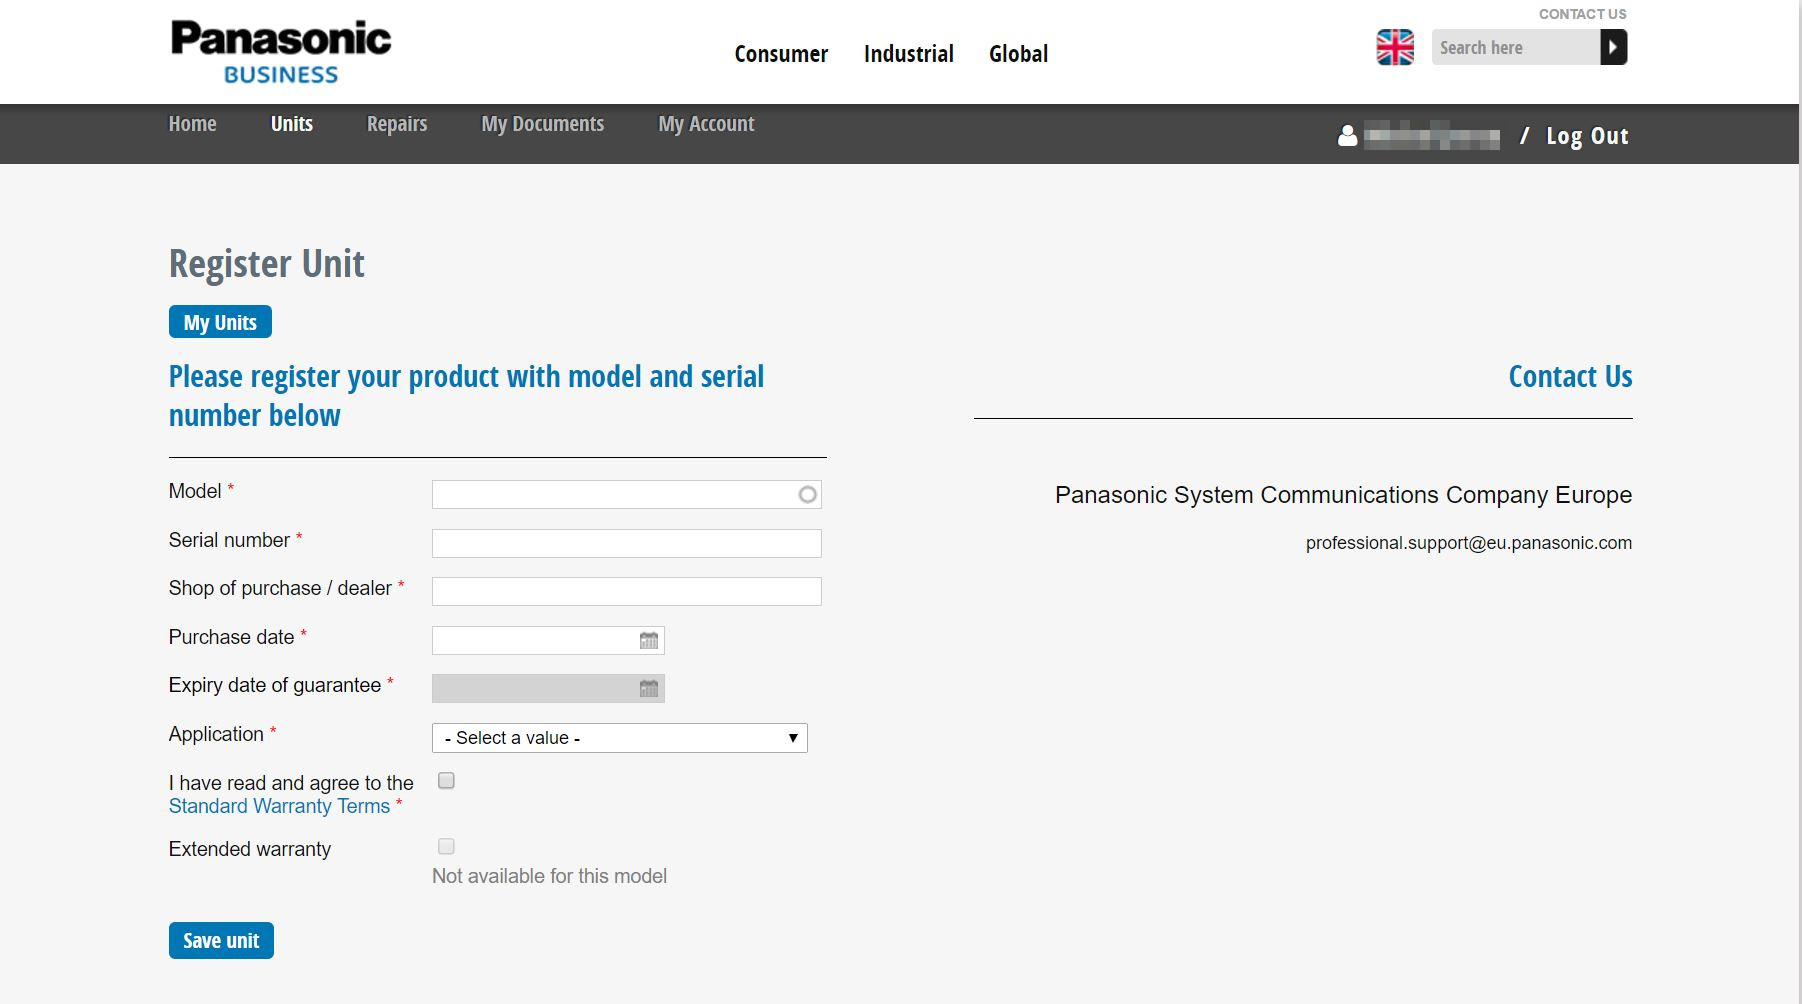Screen dimensions: 1802x1004
Task: Select the Global top navigation
Action: click(1018, 54)
